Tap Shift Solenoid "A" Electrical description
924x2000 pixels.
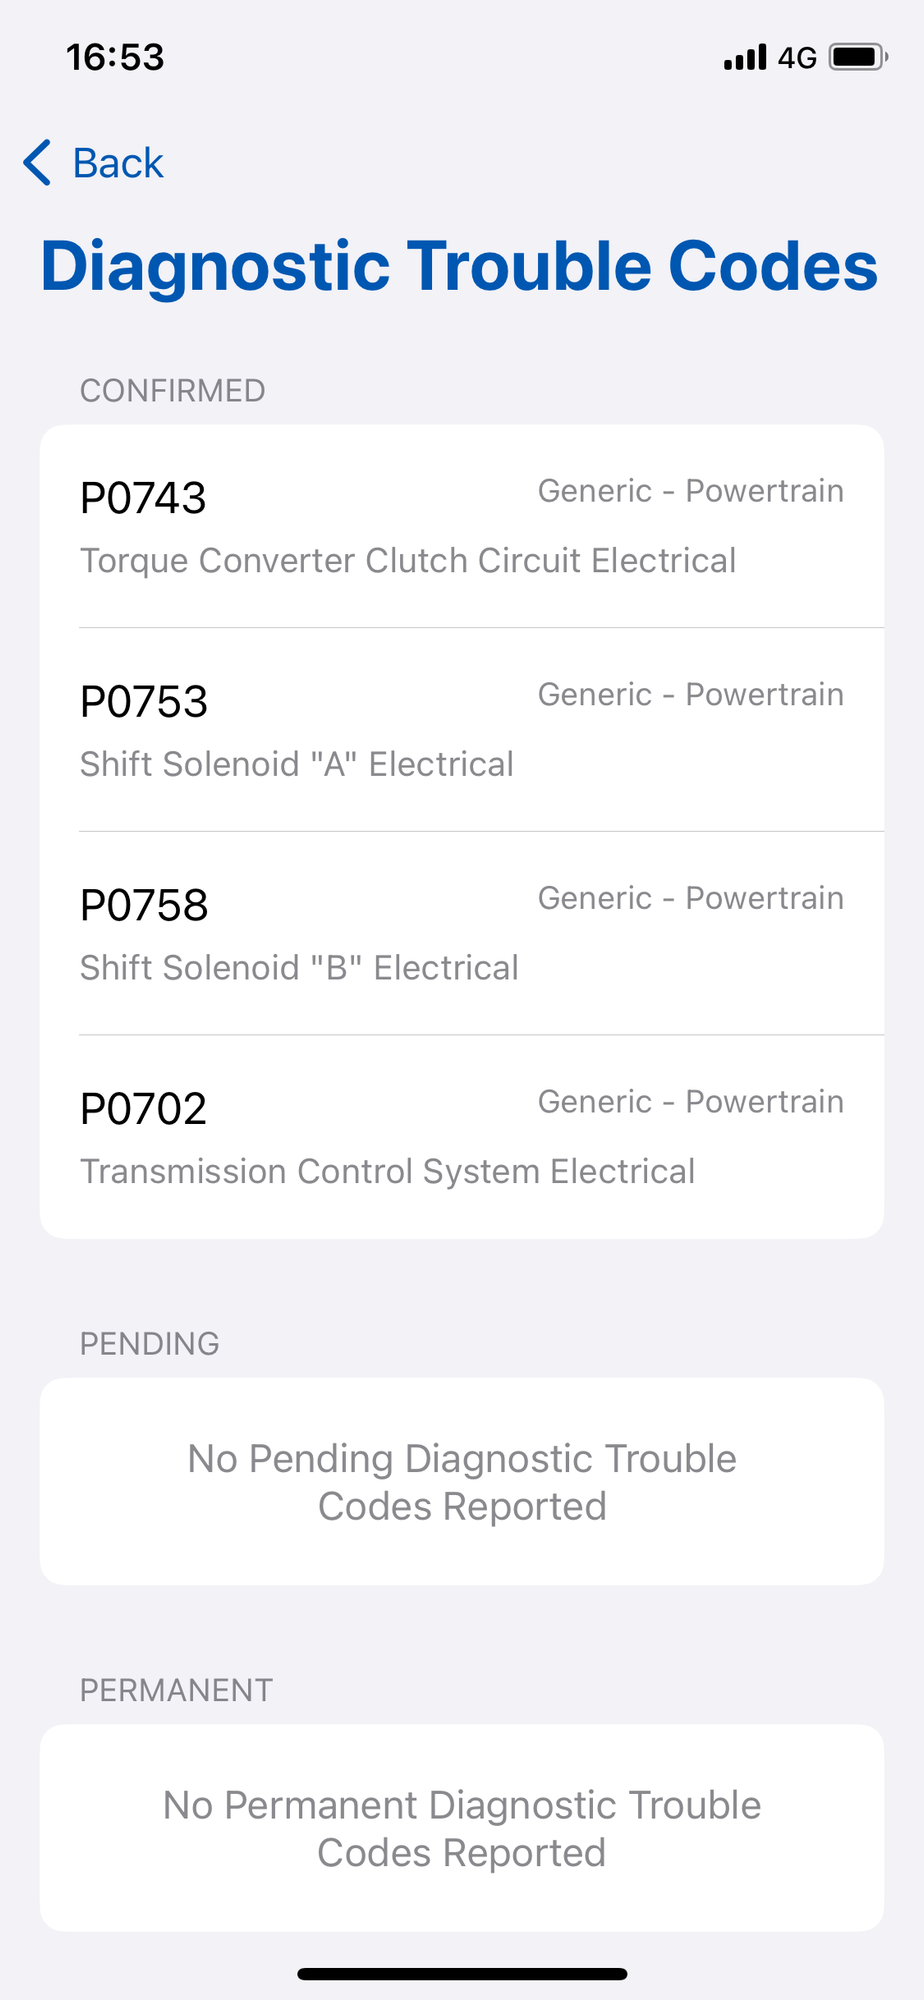click(x=297, y=764)
